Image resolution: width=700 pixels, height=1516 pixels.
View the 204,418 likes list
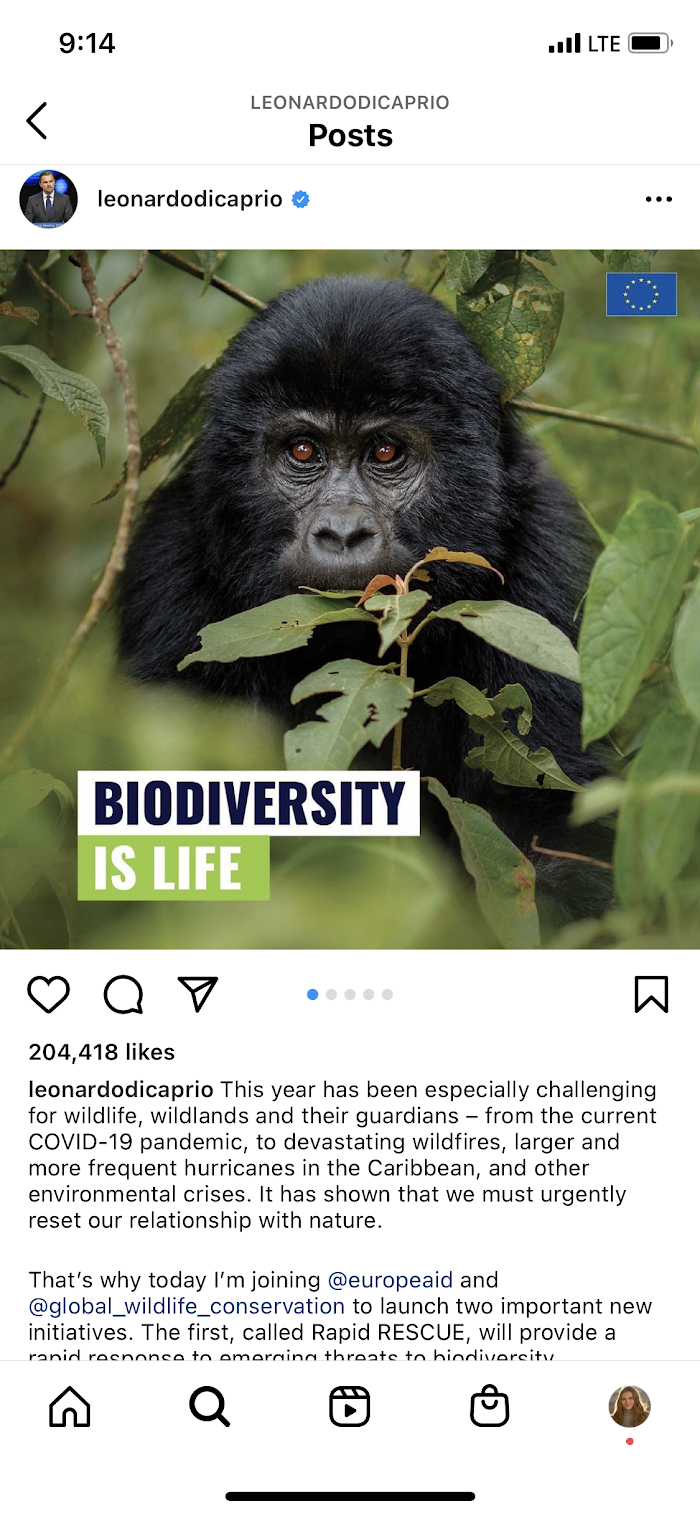click(x=102, y=1052)
